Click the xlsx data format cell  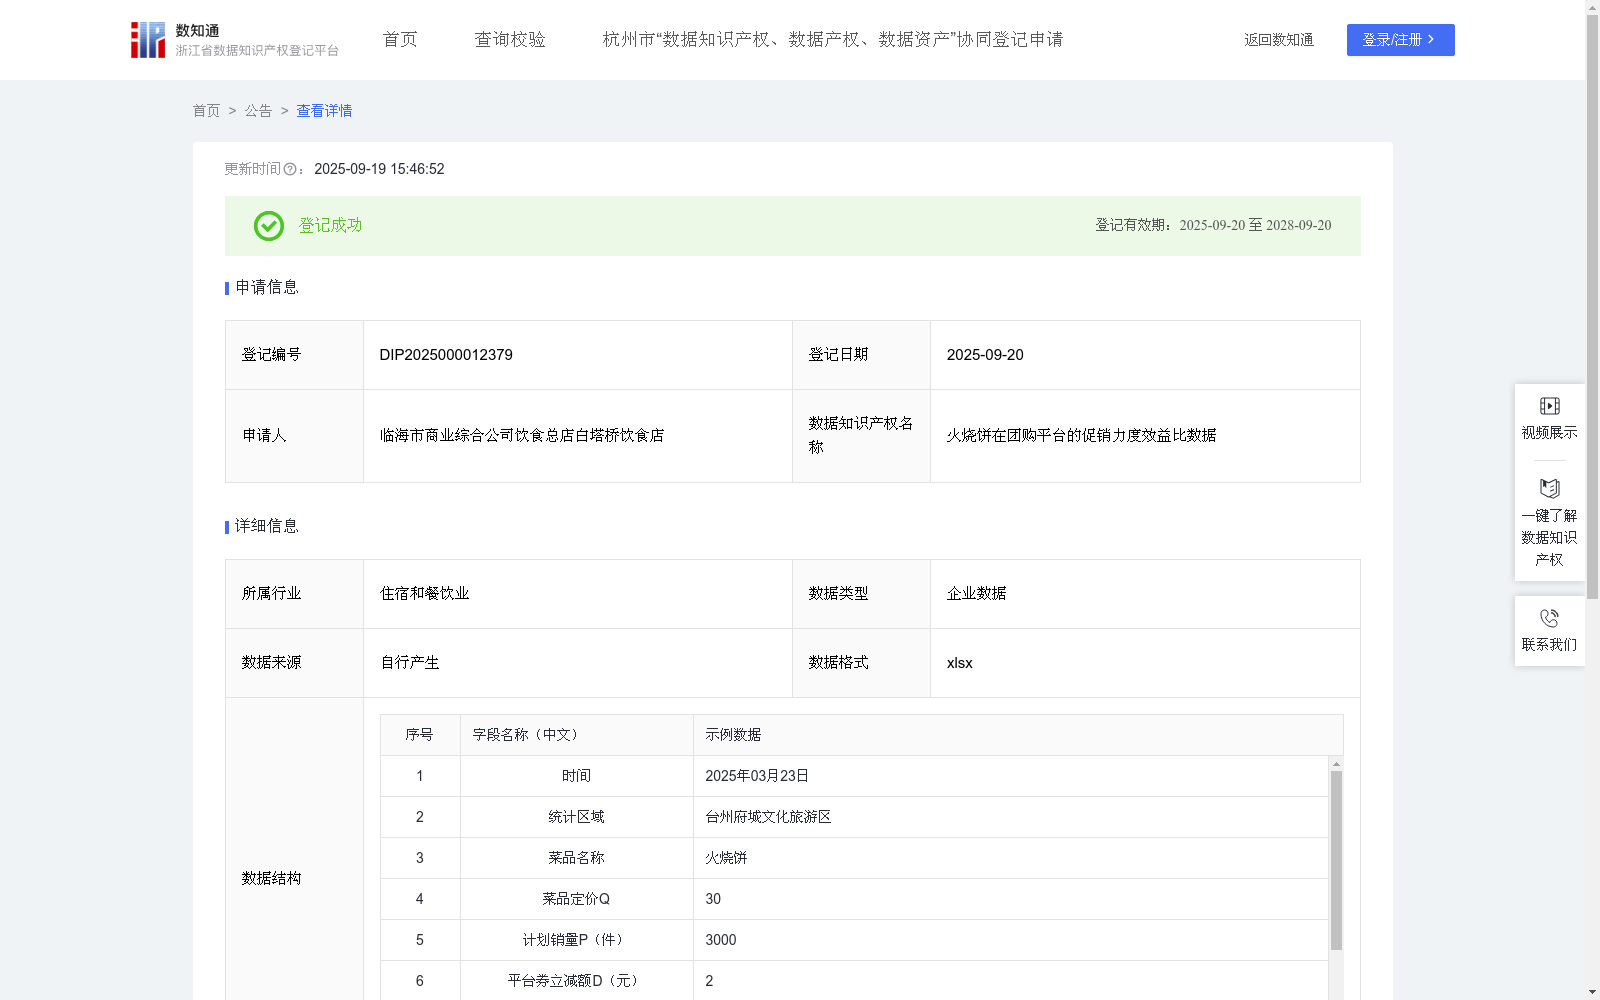1145,663
